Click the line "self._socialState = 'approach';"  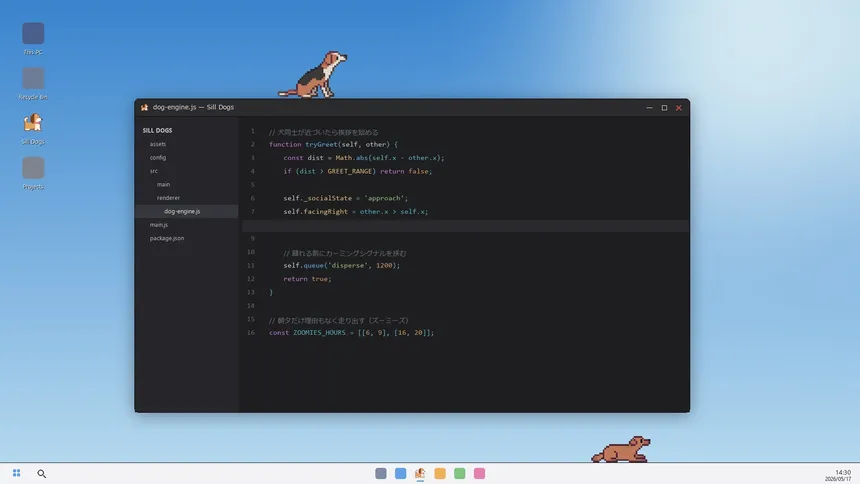[346, 198]
